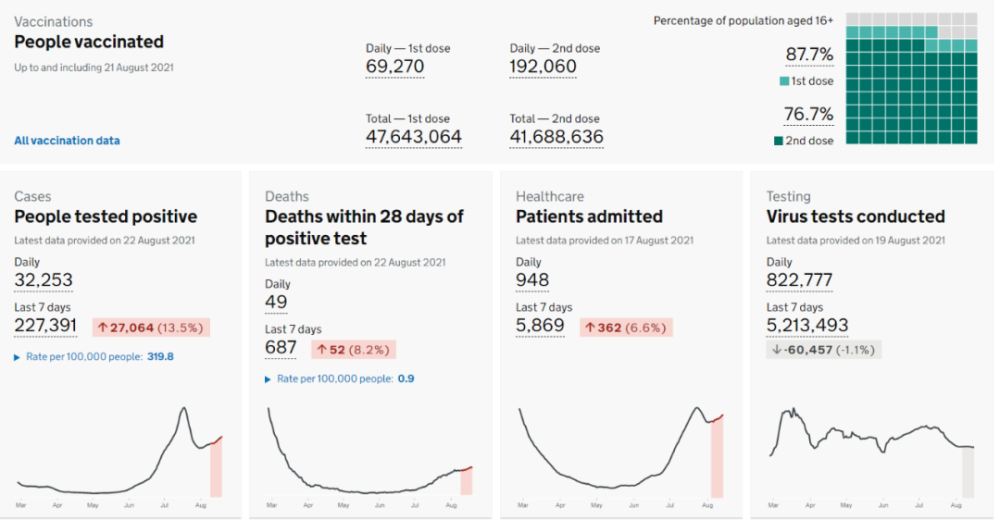The image size is (1000, 520).
Task: Click the 2nd dose dark green legend square
Action: 778,141
